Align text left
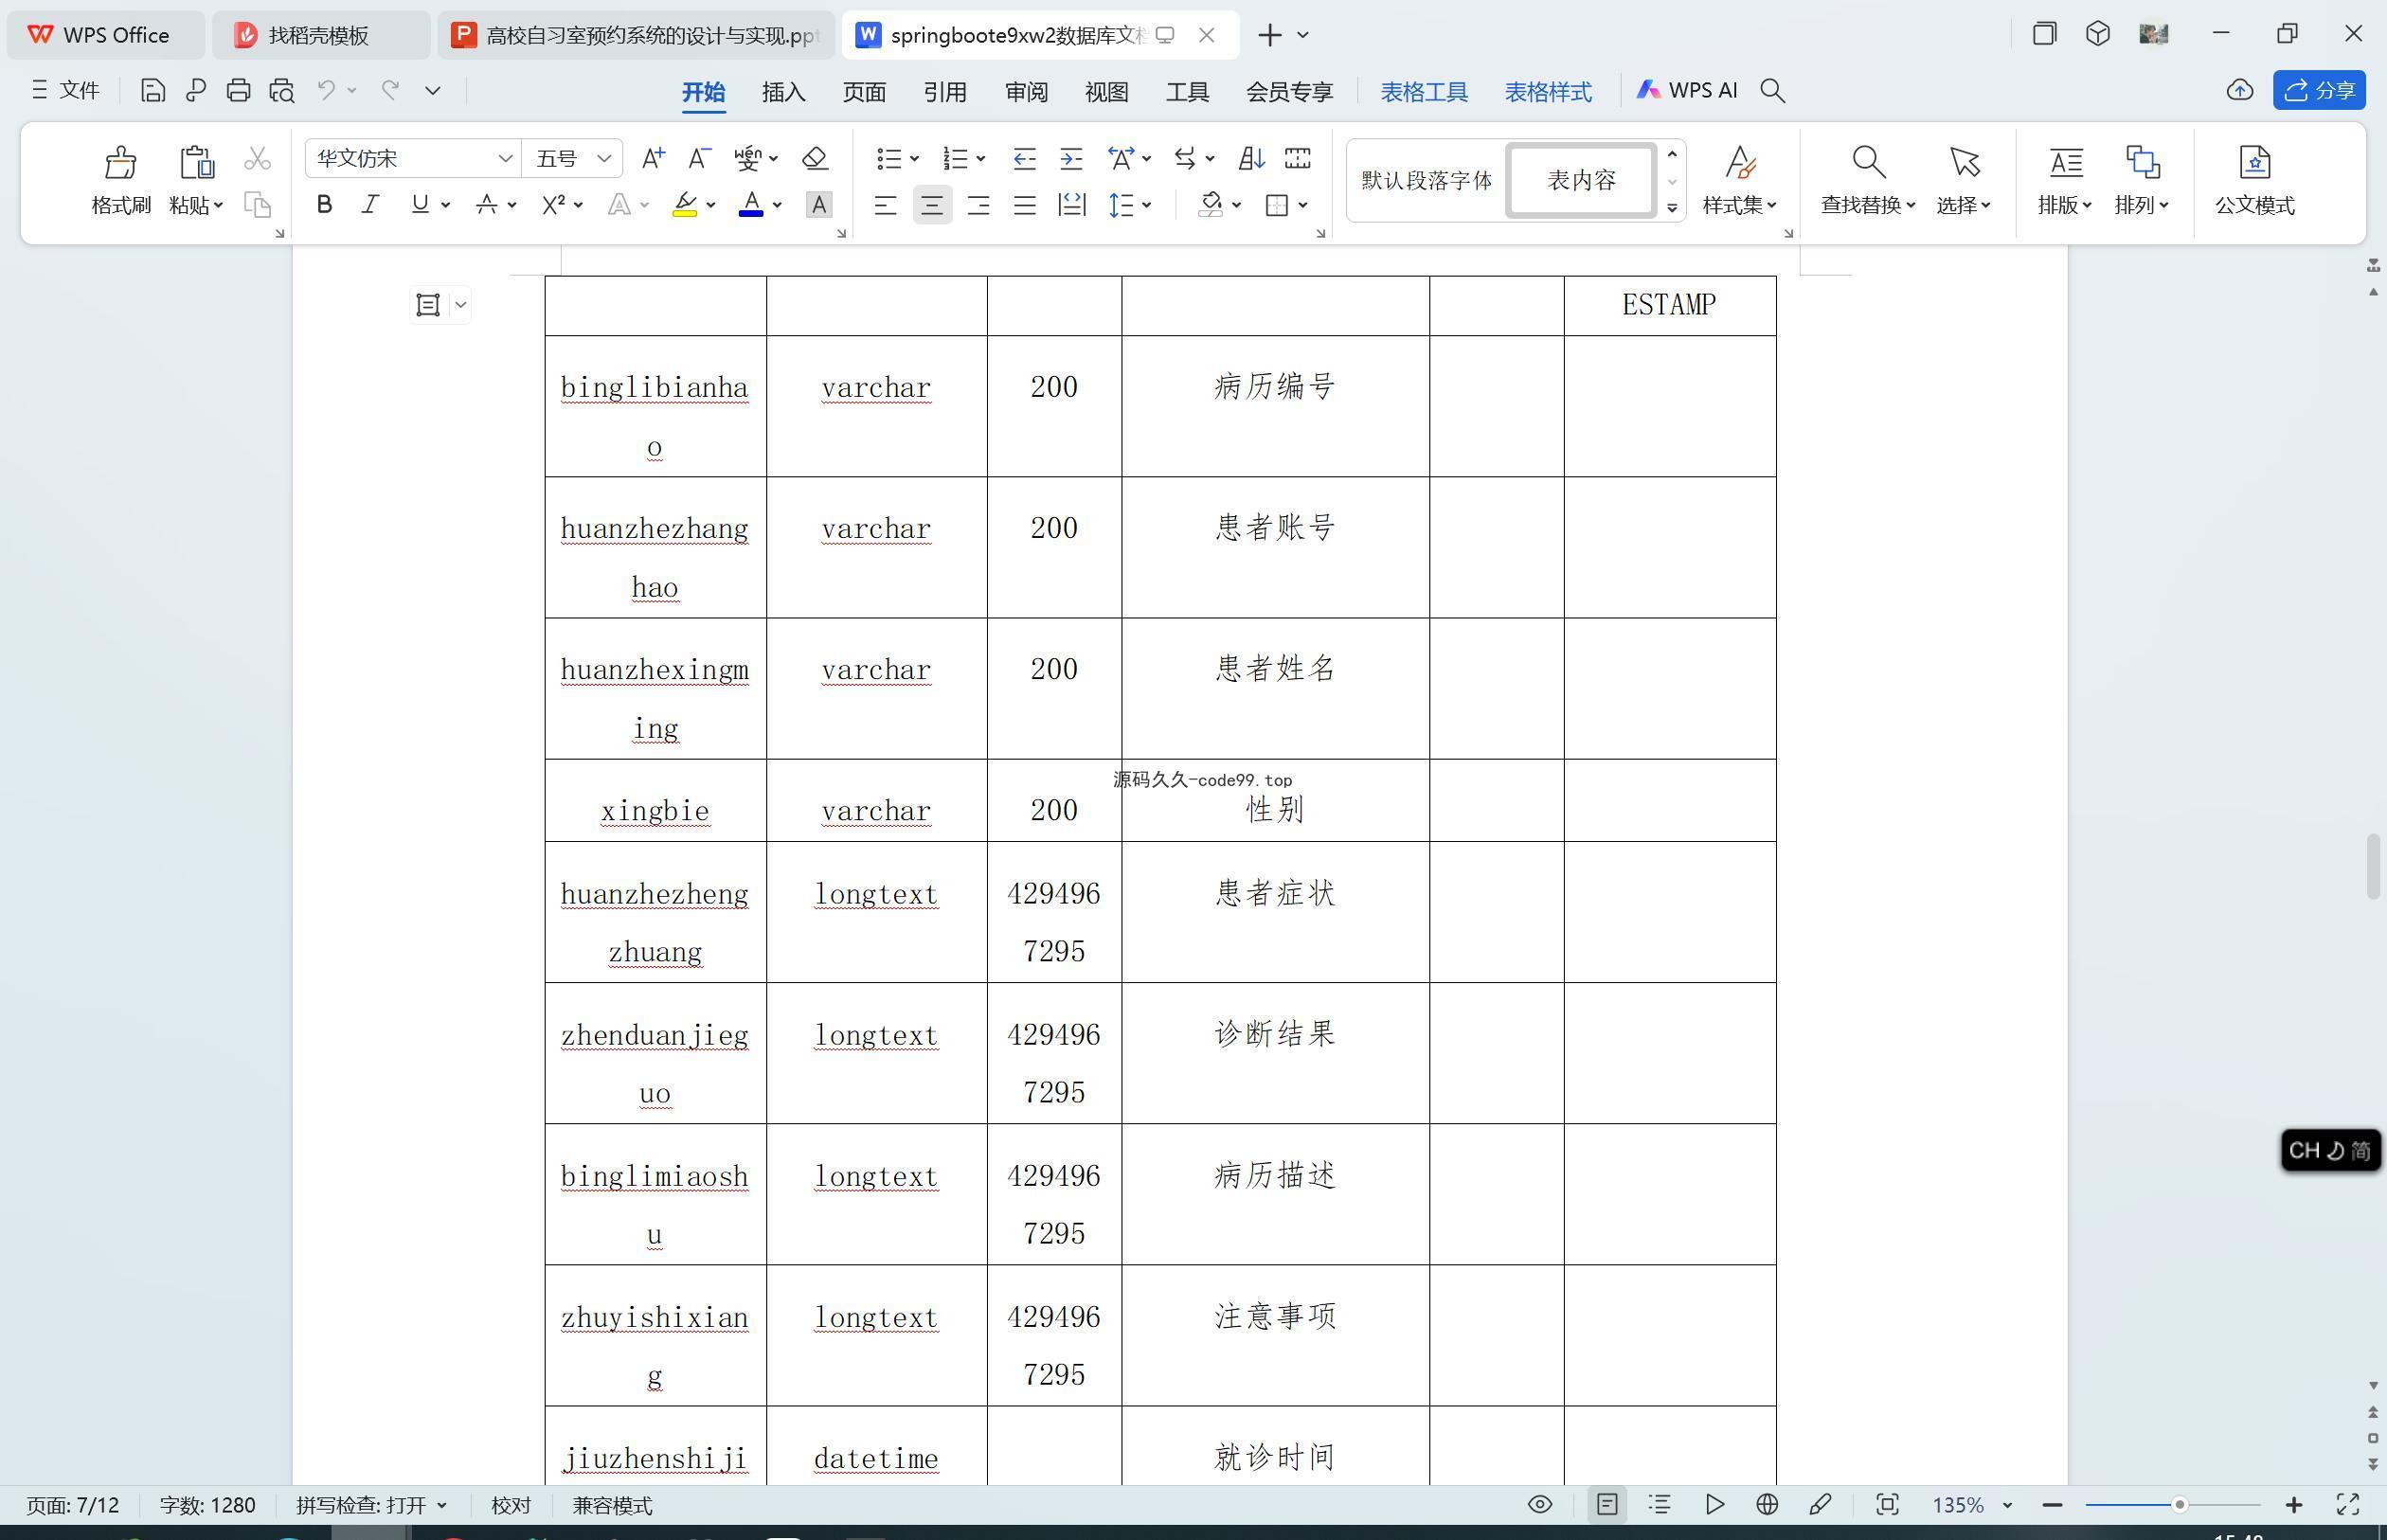Viewport: 2387px width, 1540px height. 885,205
